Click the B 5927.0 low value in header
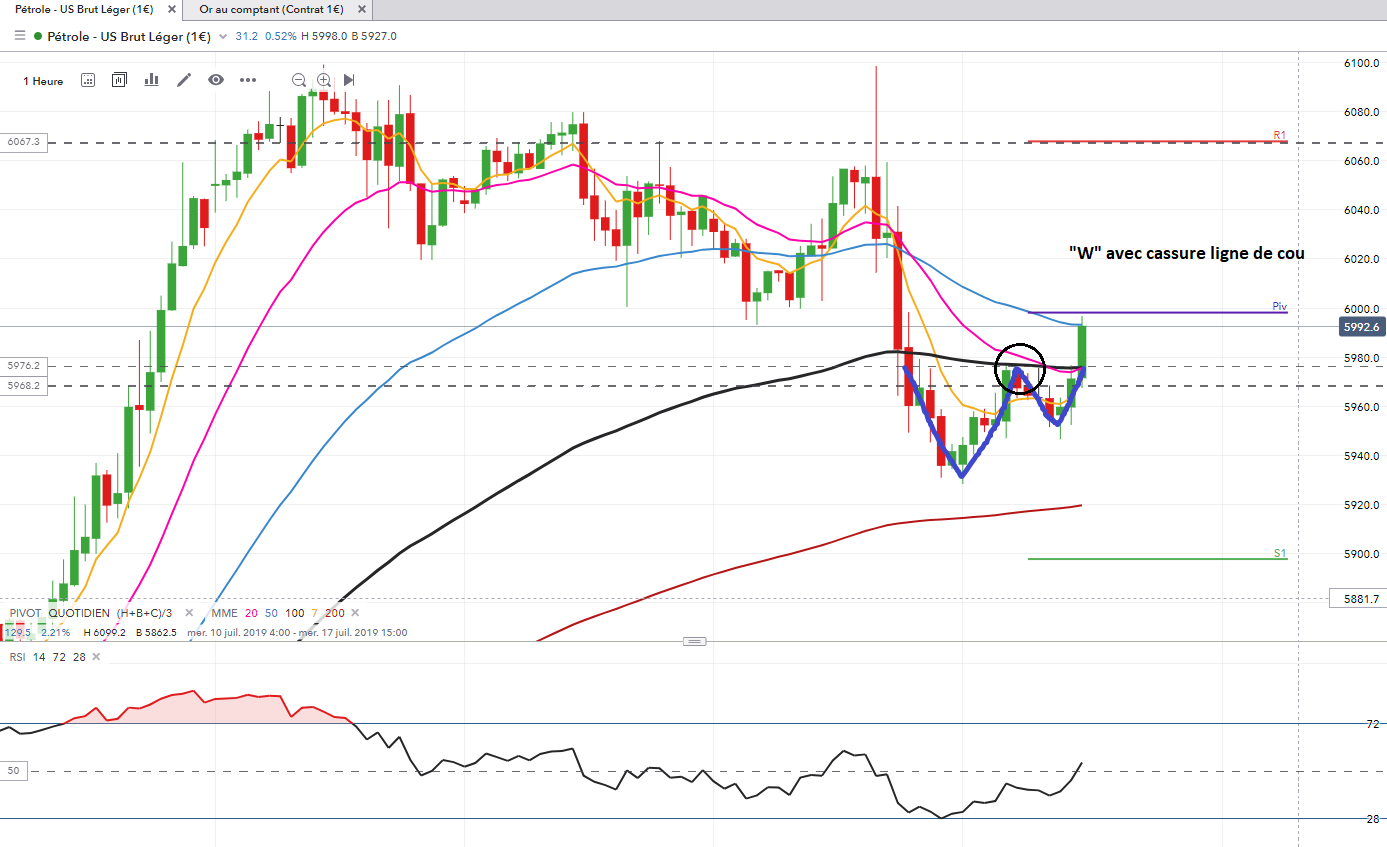The height and width of the screenshot is (847, 1387). [376, 36]
